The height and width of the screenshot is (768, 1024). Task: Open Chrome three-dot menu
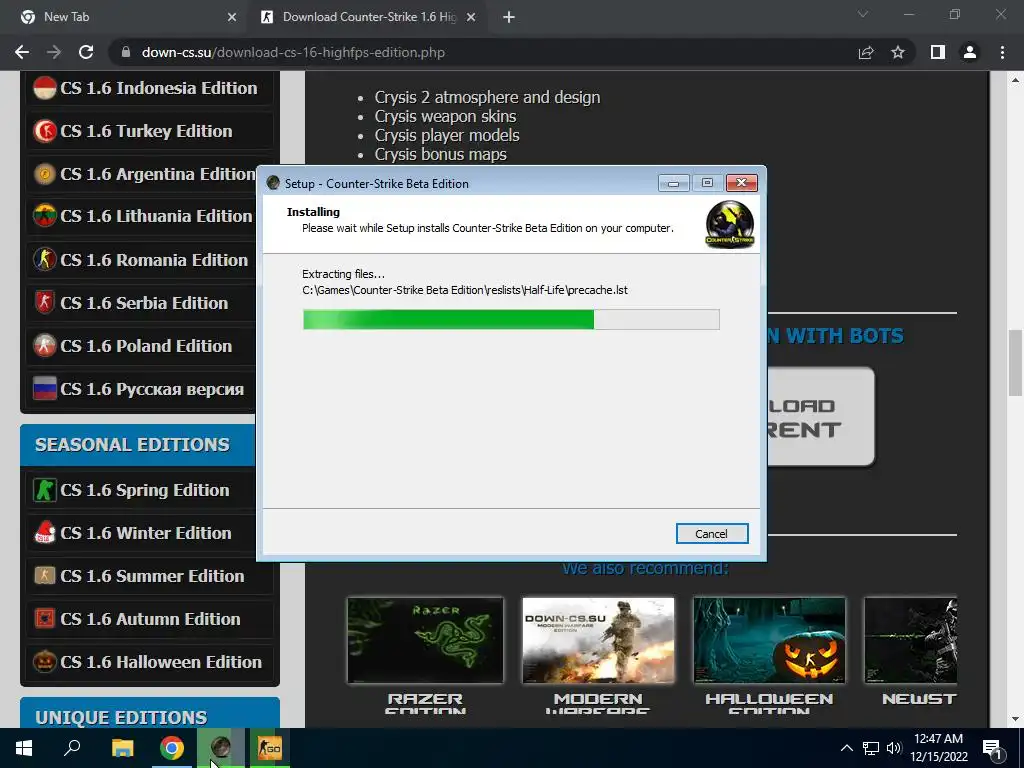[1002, 52]
